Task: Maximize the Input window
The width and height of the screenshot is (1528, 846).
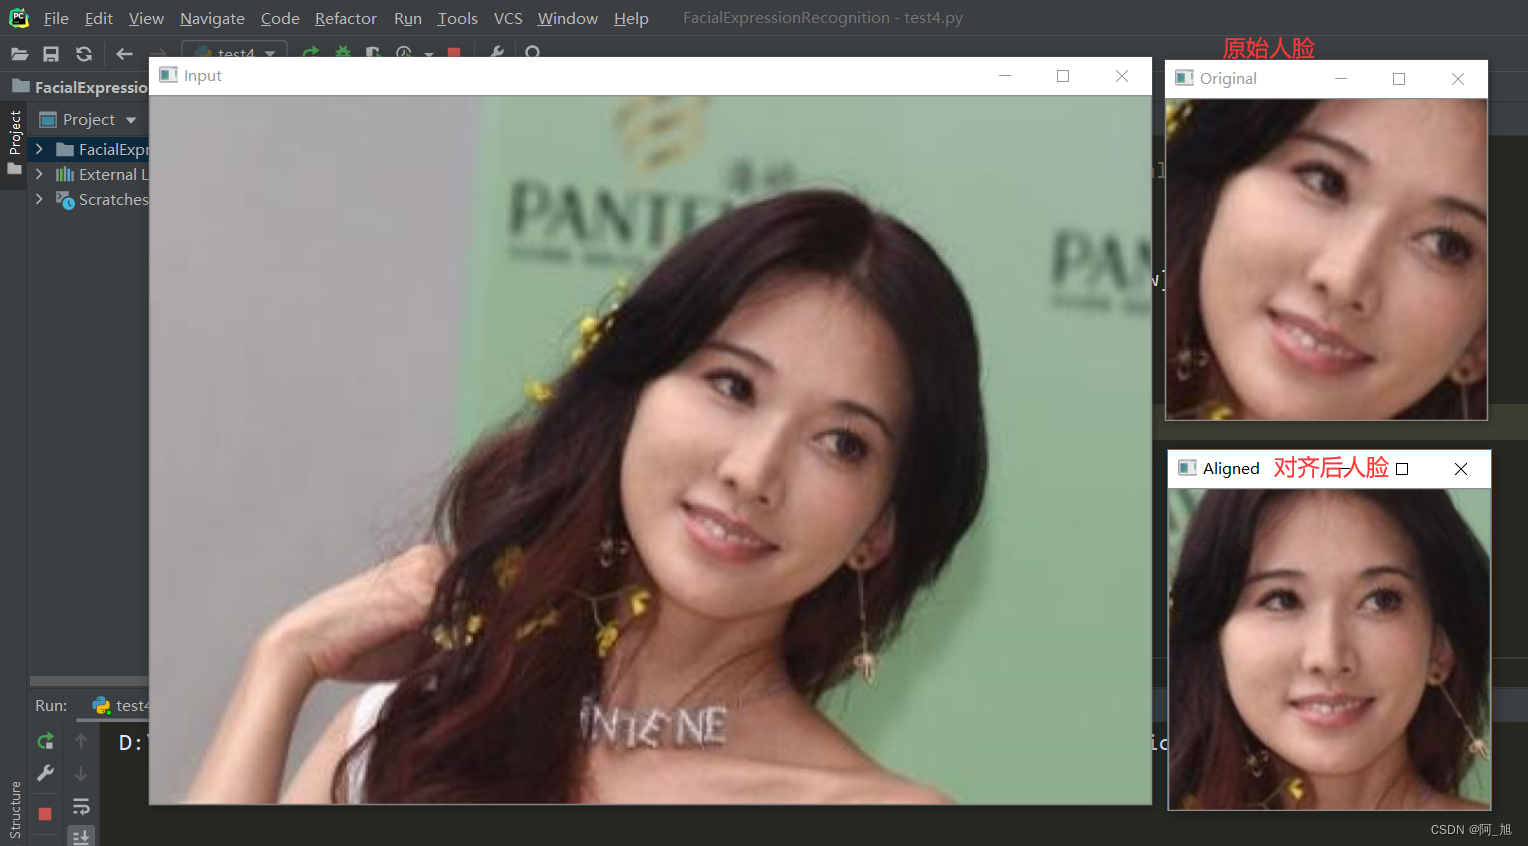Action: 1063,76
